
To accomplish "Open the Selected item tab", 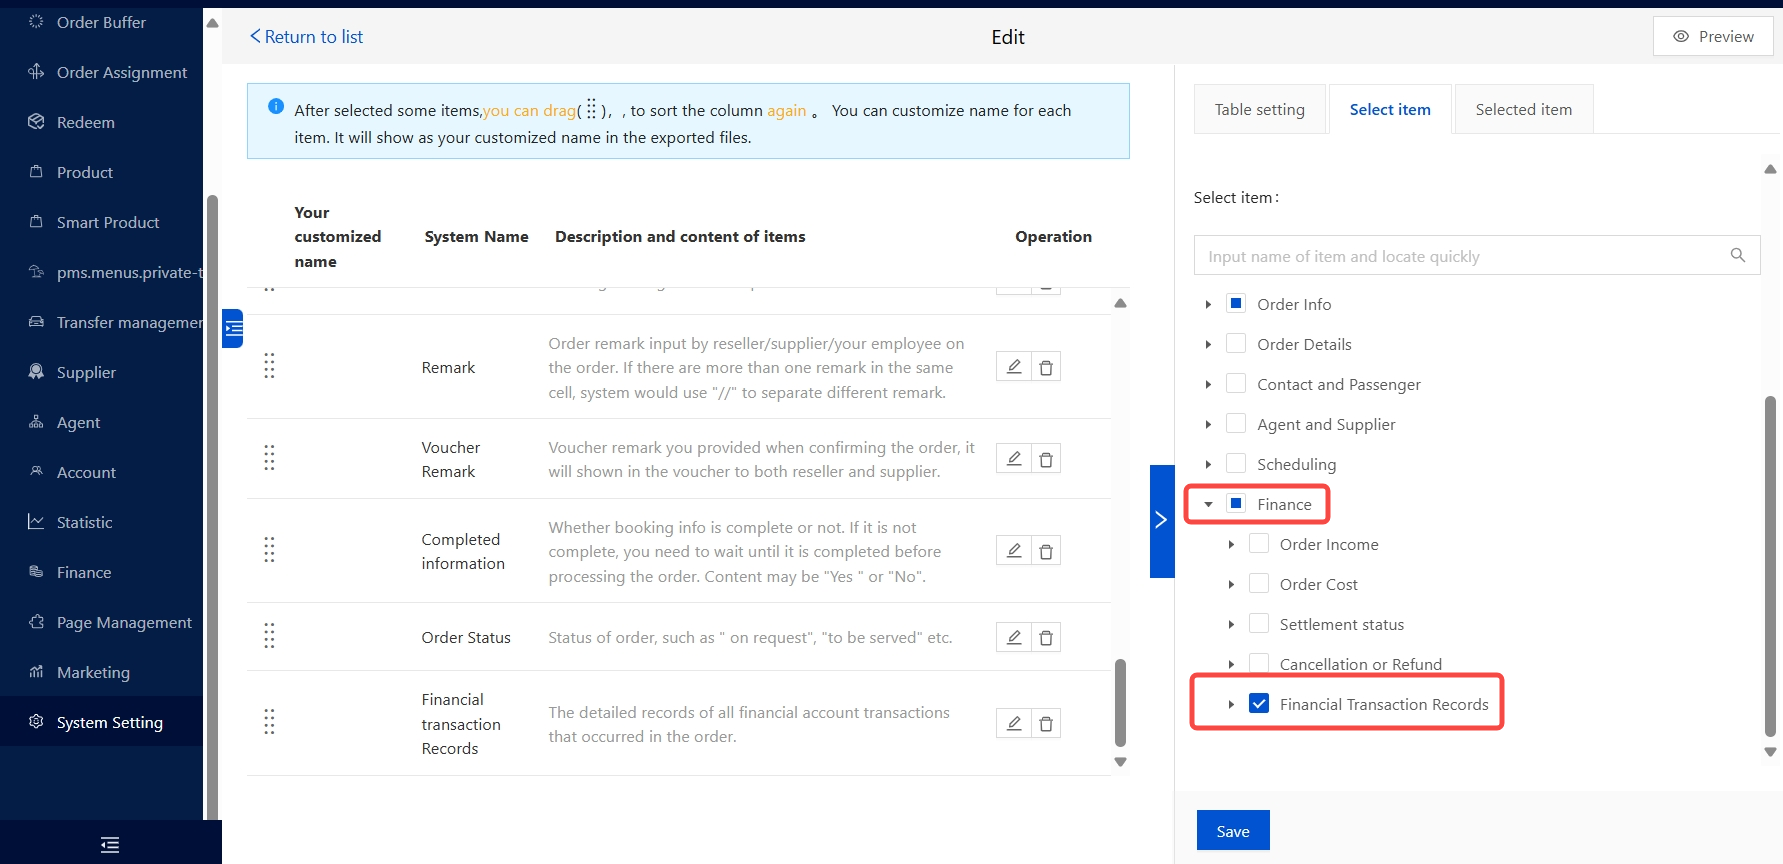I will [1523, 110].
